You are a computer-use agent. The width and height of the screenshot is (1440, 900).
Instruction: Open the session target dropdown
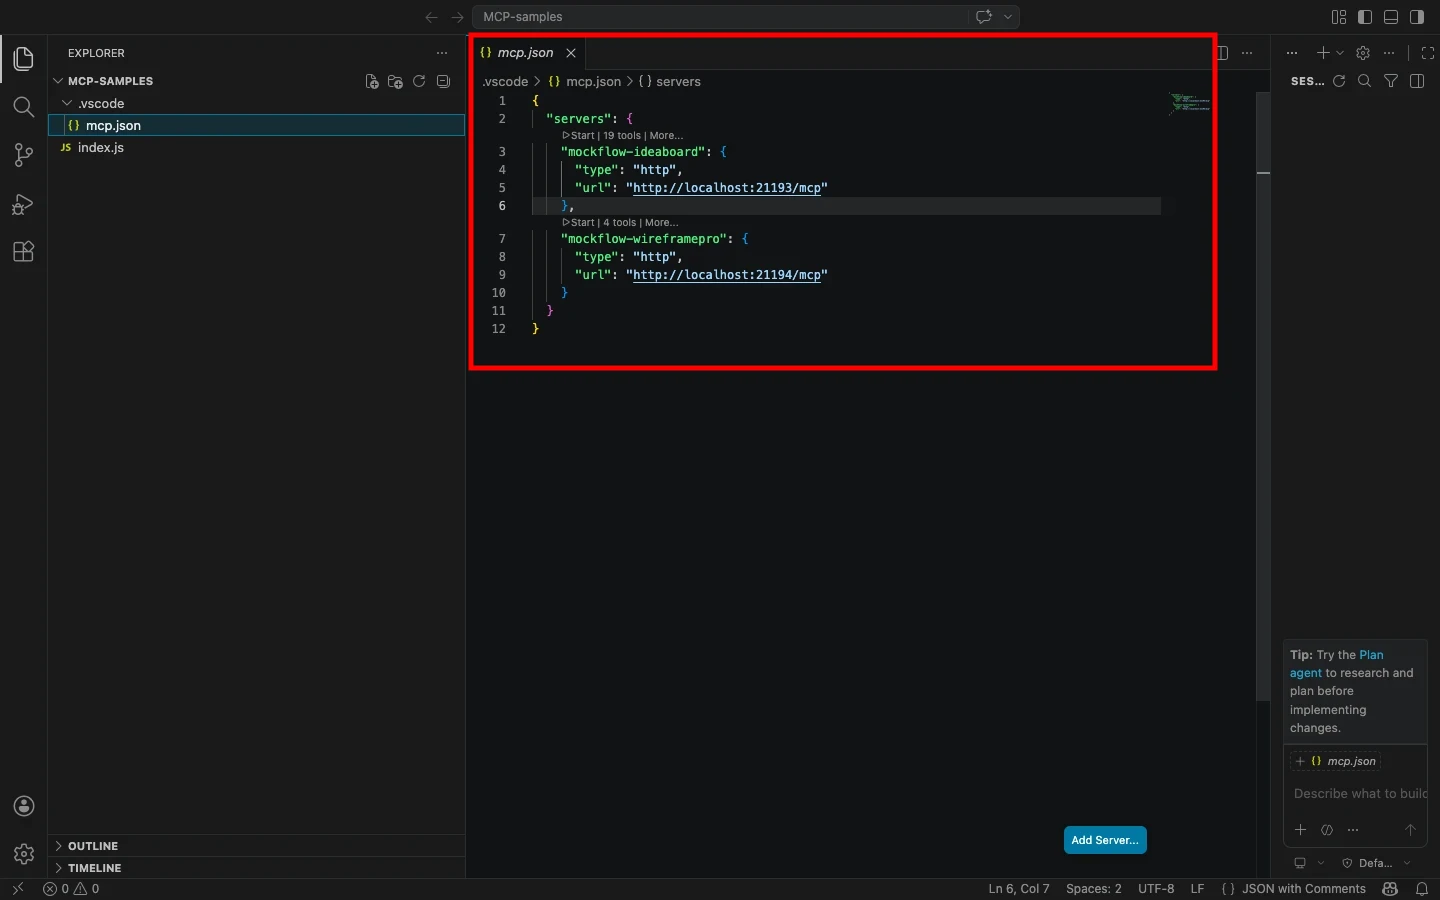[1309, 863]
